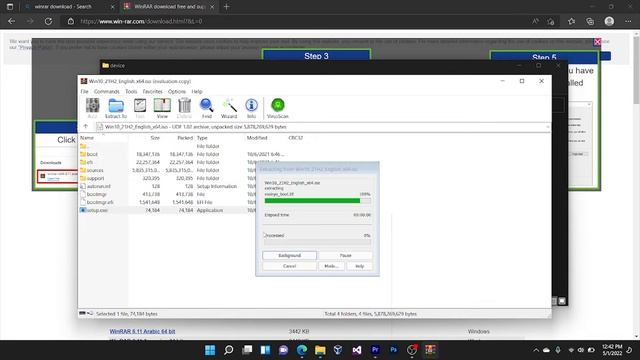The height and width of the screenshot is (360, 640).
Task: Click the Test toolbar icon in WinRAR
Action: coord(140,108)
